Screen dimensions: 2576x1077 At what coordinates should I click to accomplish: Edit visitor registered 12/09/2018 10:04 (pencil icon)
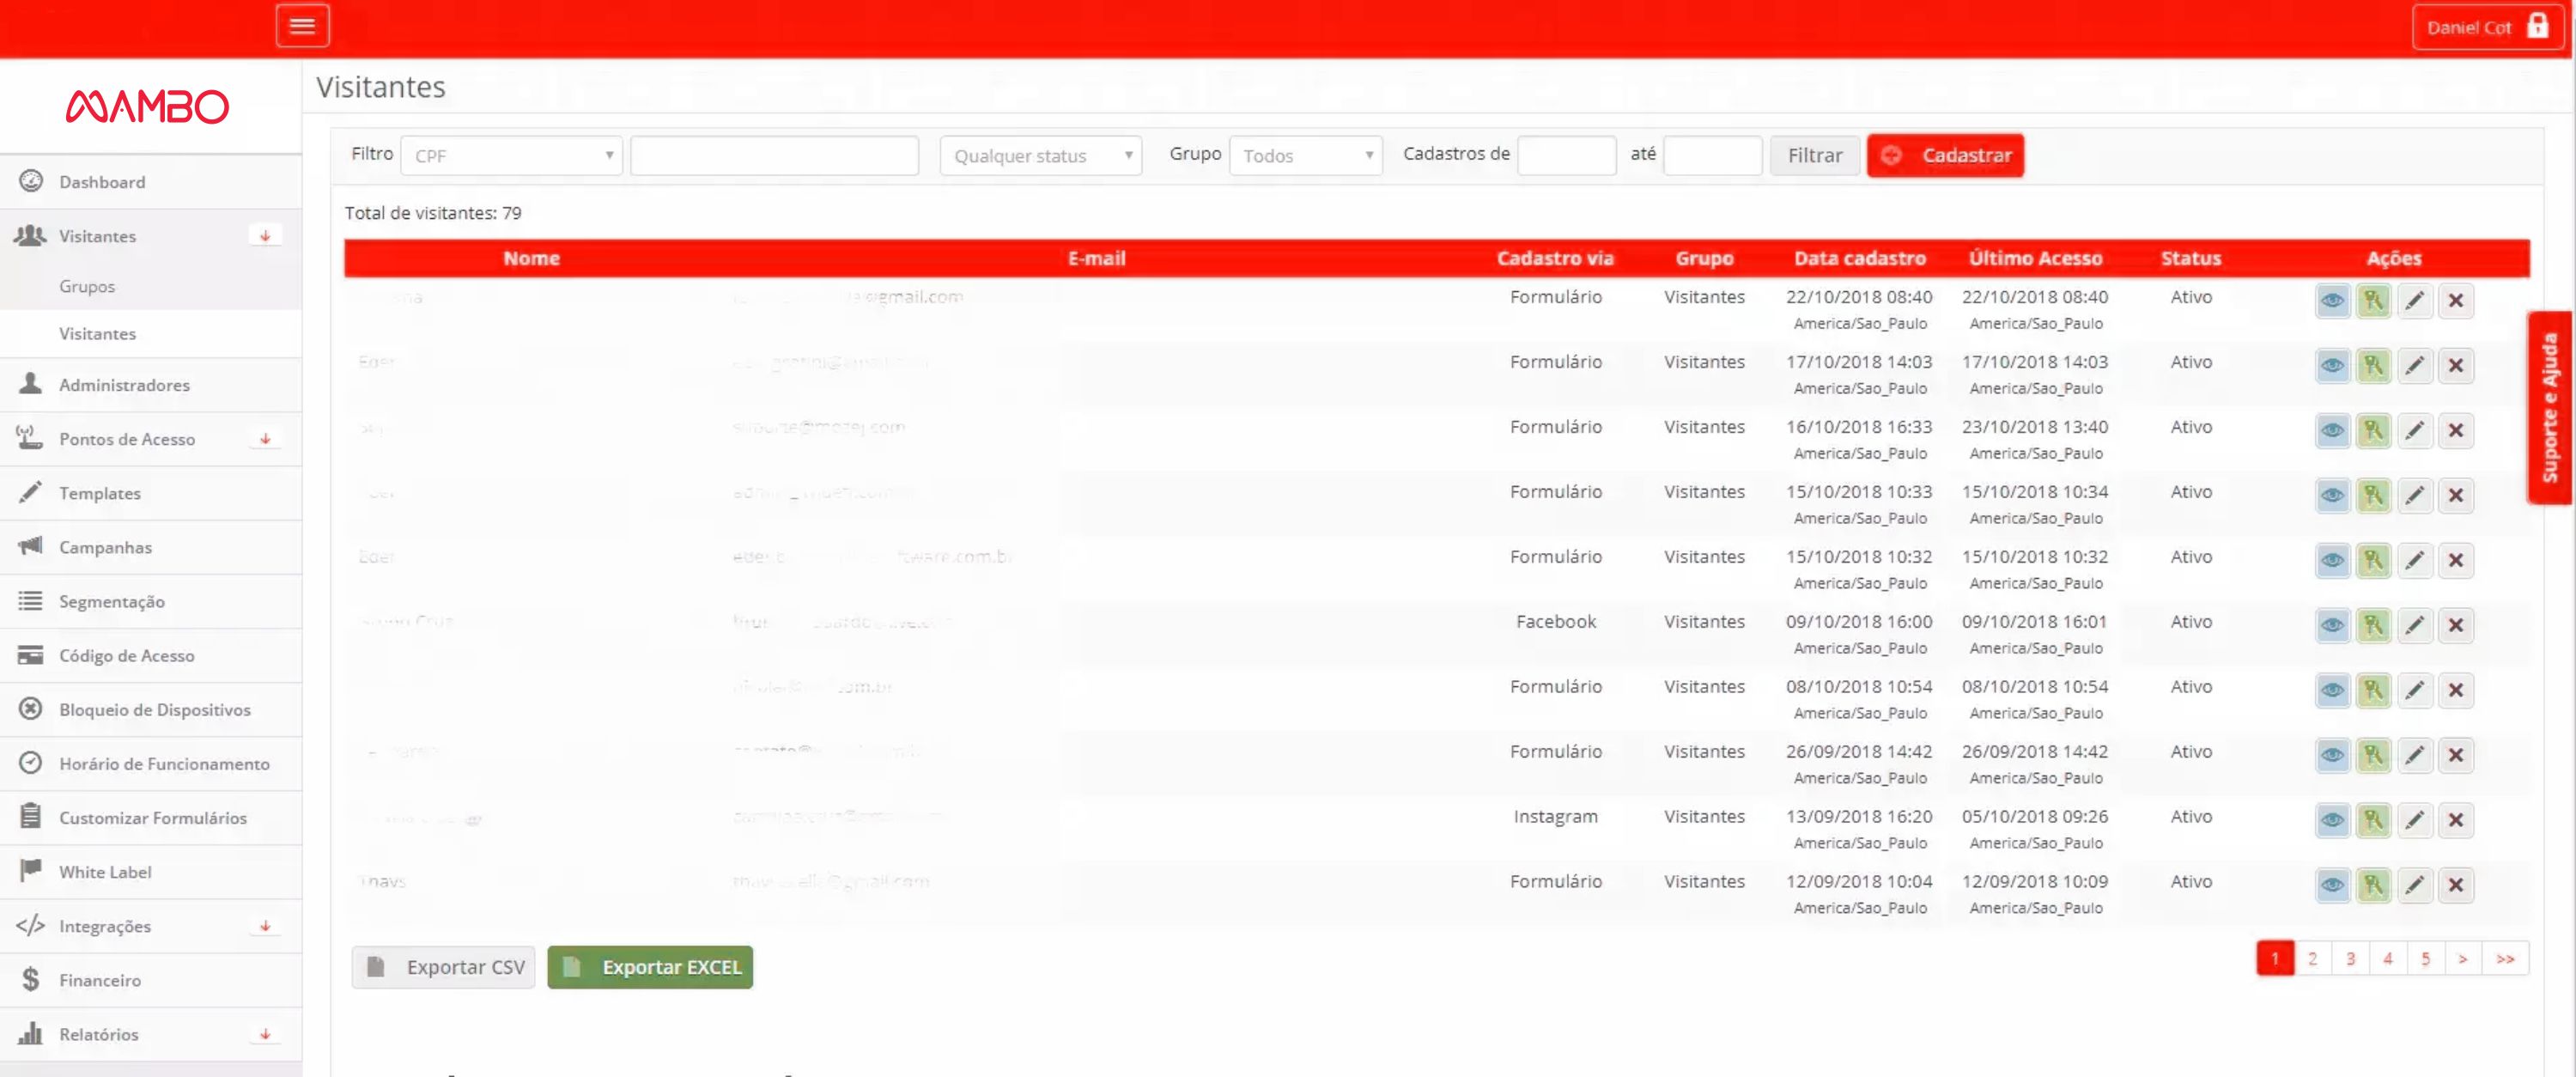click(x=2414, y=886)
